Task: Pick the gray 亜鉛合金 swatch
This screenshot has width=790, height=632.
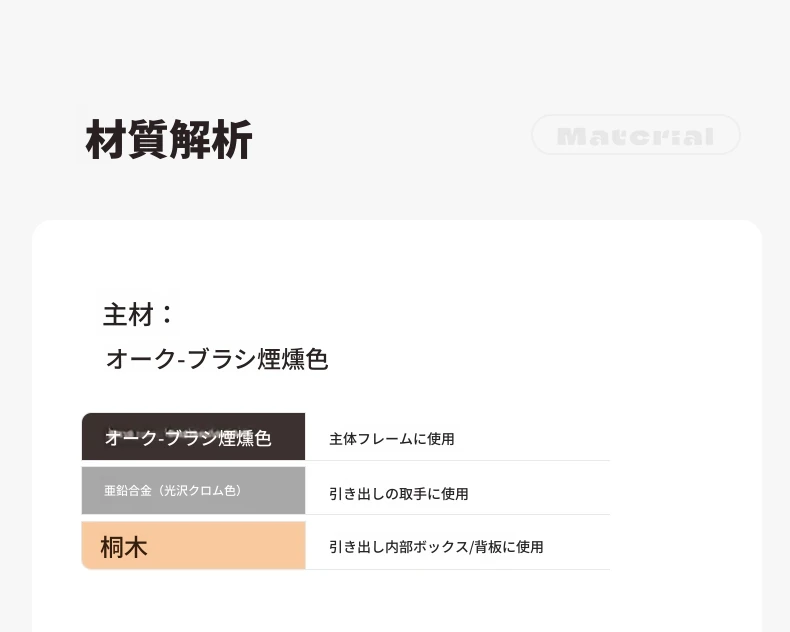Action: tap(193, 490)
